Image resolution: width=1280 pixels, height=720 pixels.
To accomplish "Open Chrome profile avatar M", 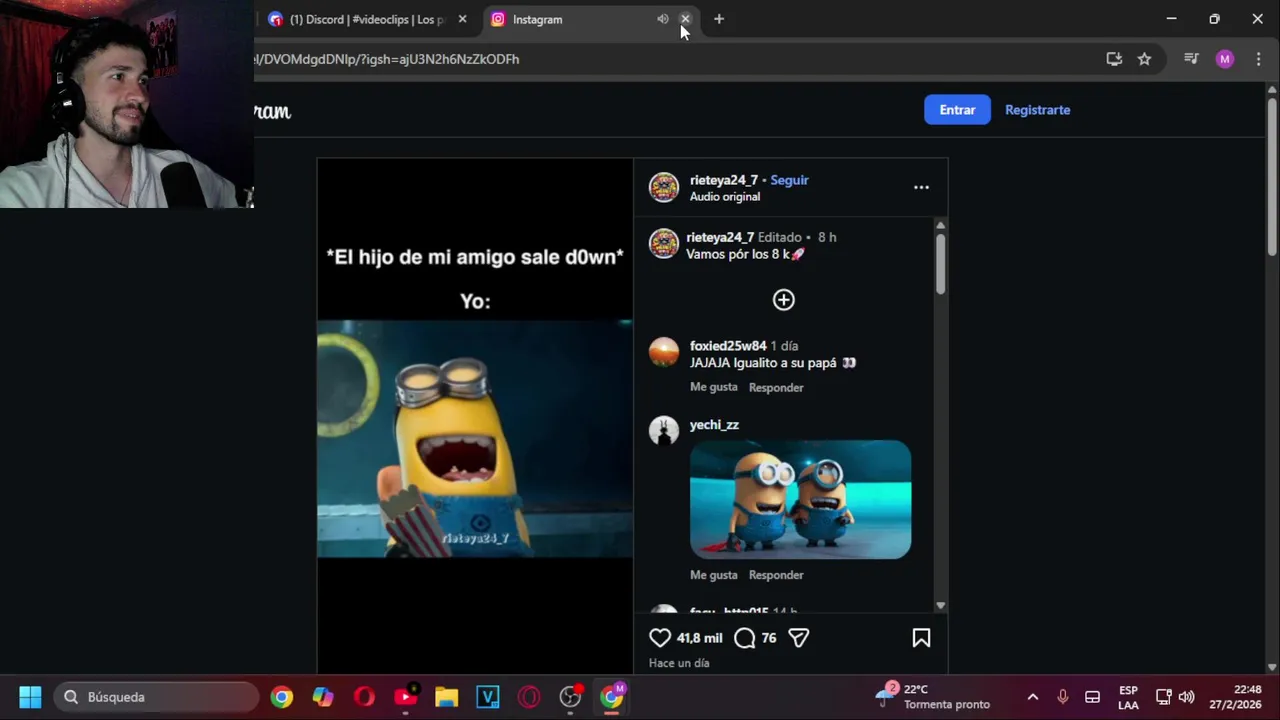I will pyautogui.click(x=1225, y=59).
